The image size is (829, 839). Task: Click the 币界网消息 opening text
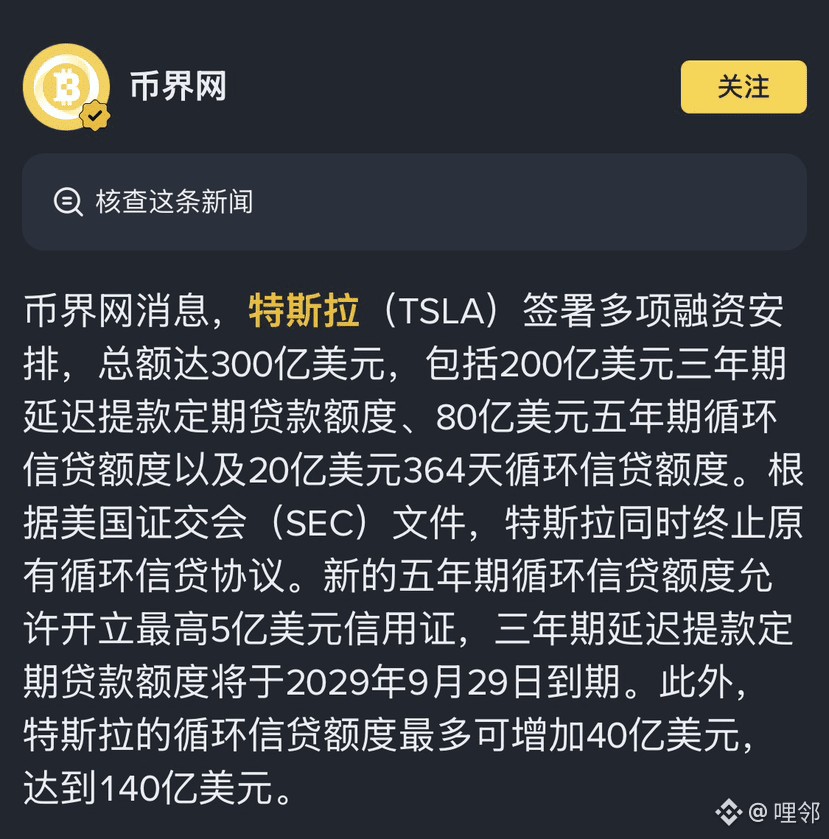[116, 310]
